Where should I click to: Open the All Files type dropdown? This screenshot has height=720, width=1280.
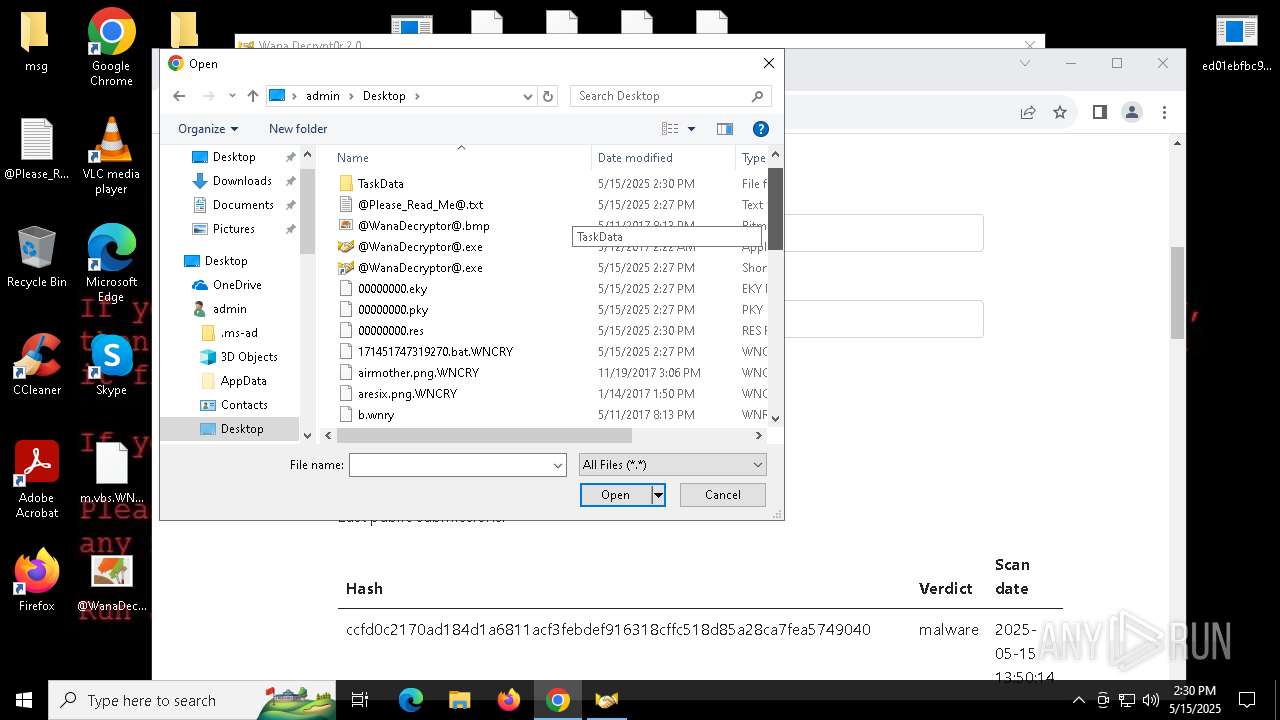(x=673, y=464)
